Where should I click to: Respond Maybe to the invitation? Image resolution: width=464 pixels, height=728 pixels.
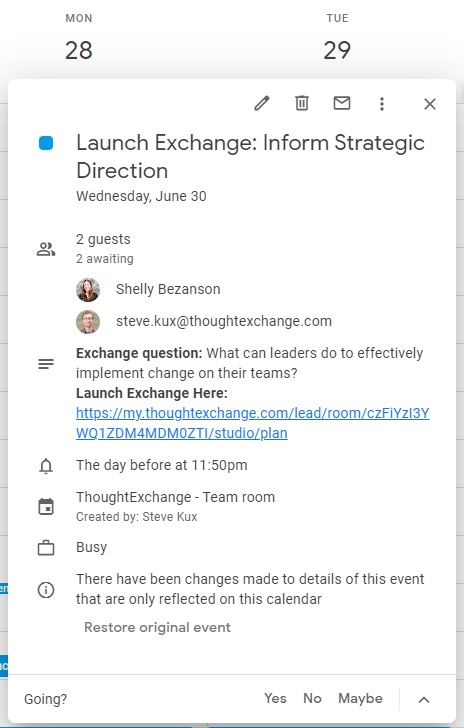[360, 698]
